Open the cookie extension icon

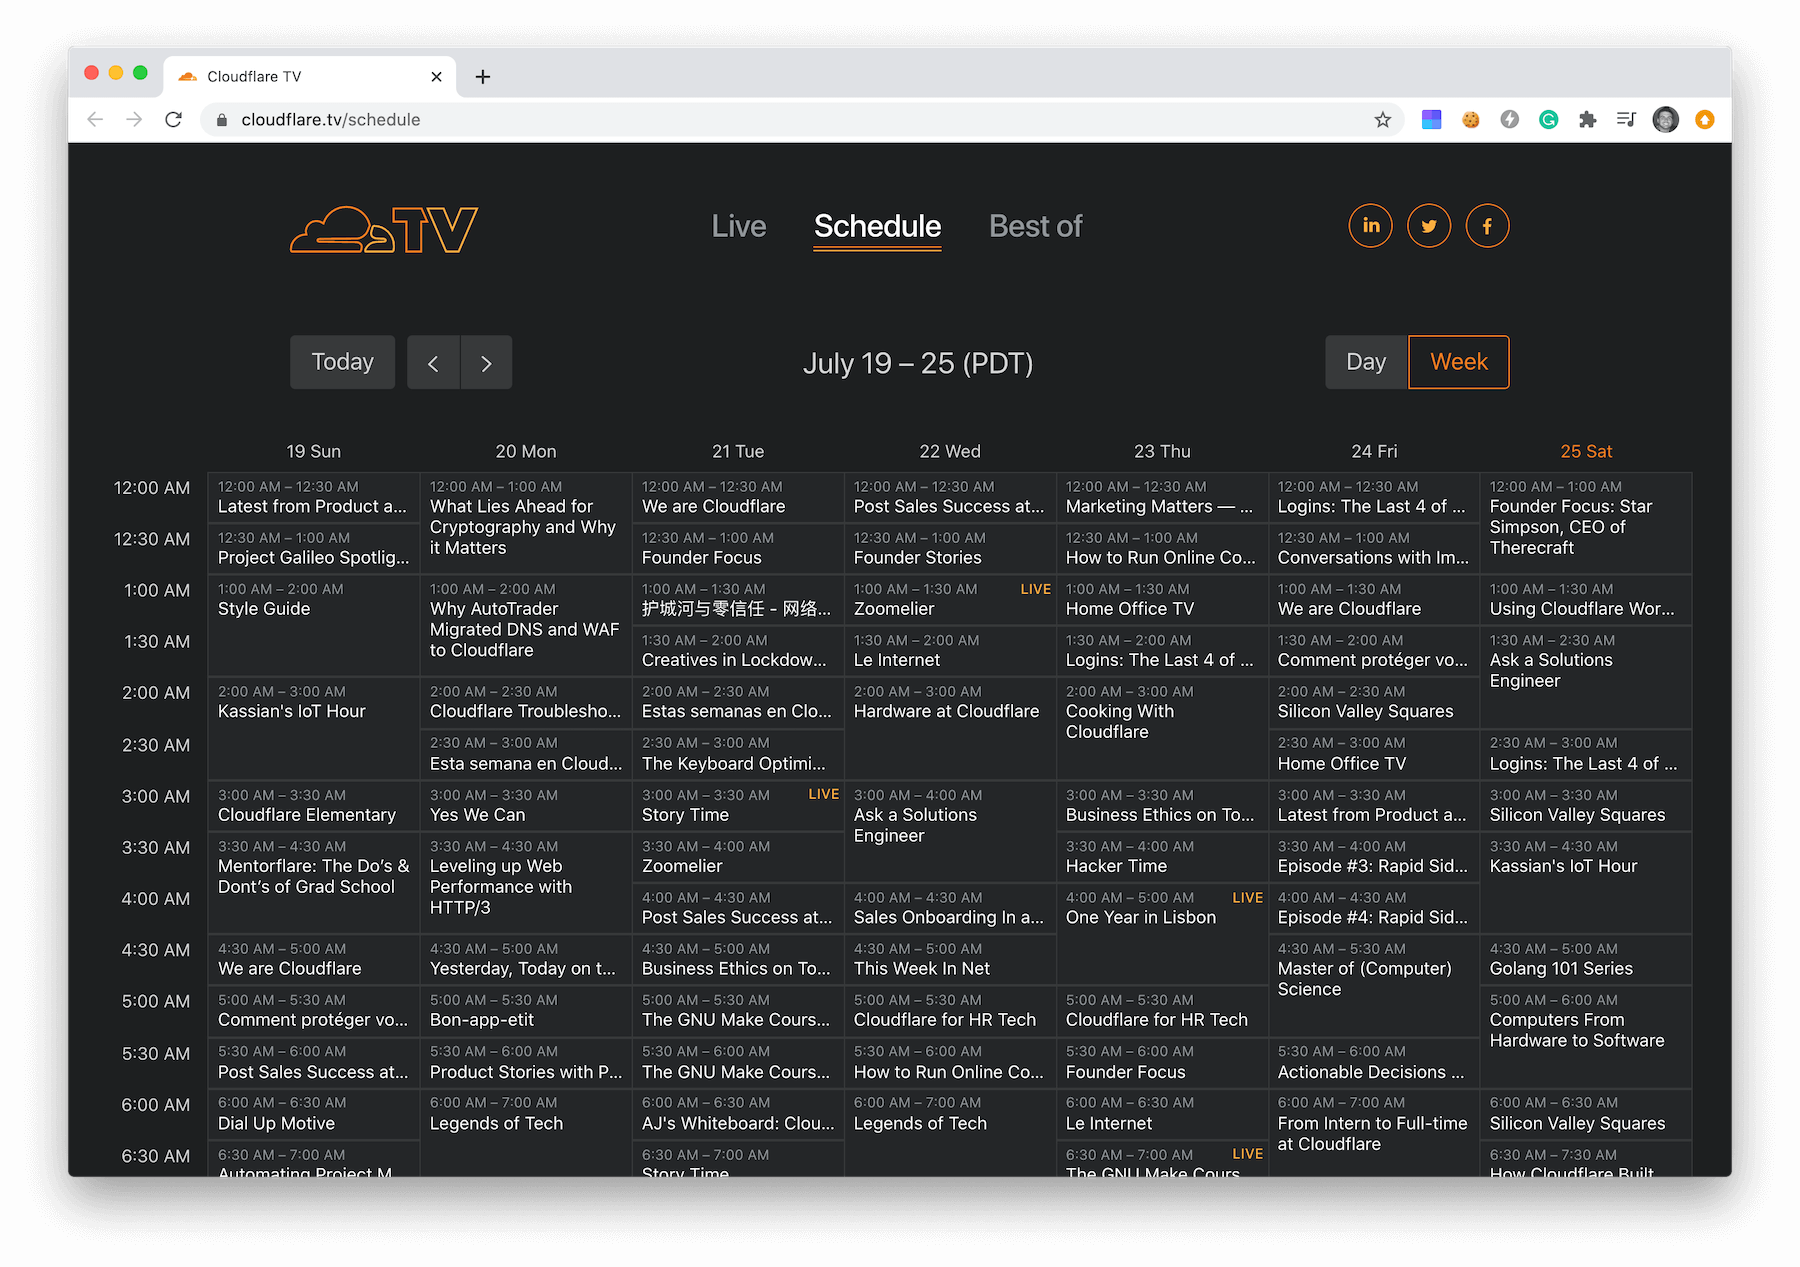(1470, 120)
